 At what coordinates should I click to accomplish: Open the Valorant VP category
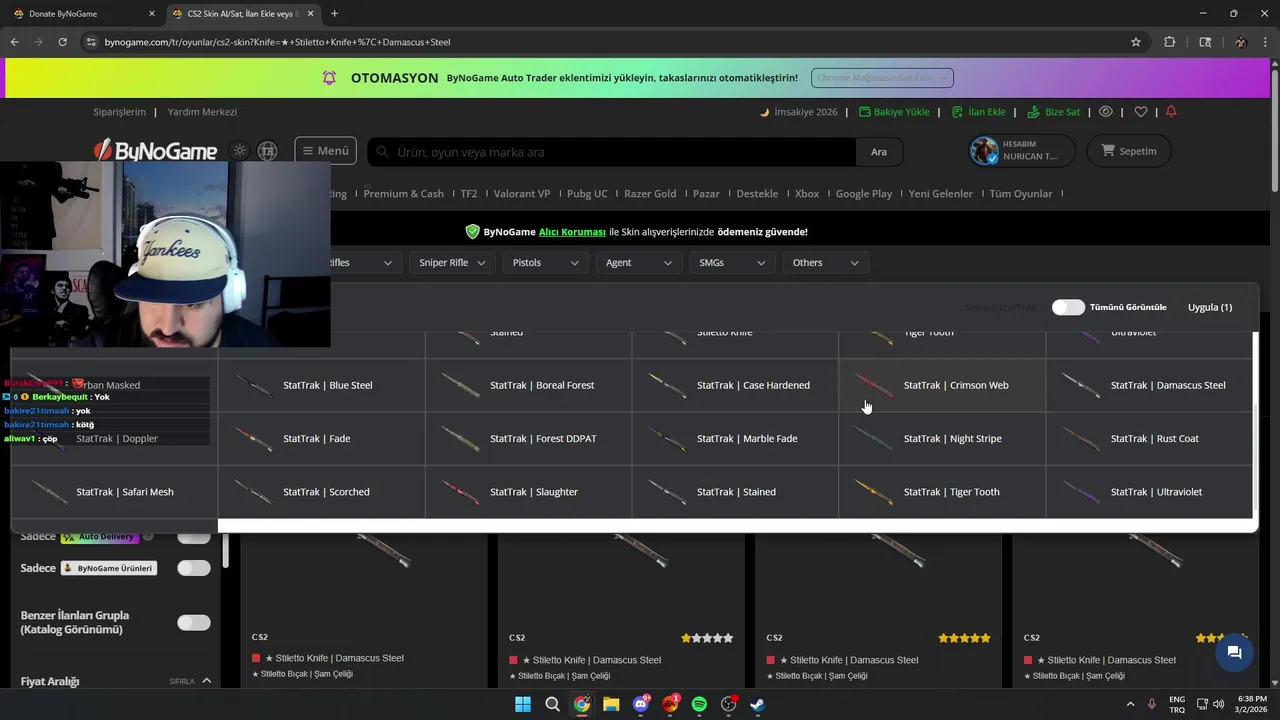522,193
